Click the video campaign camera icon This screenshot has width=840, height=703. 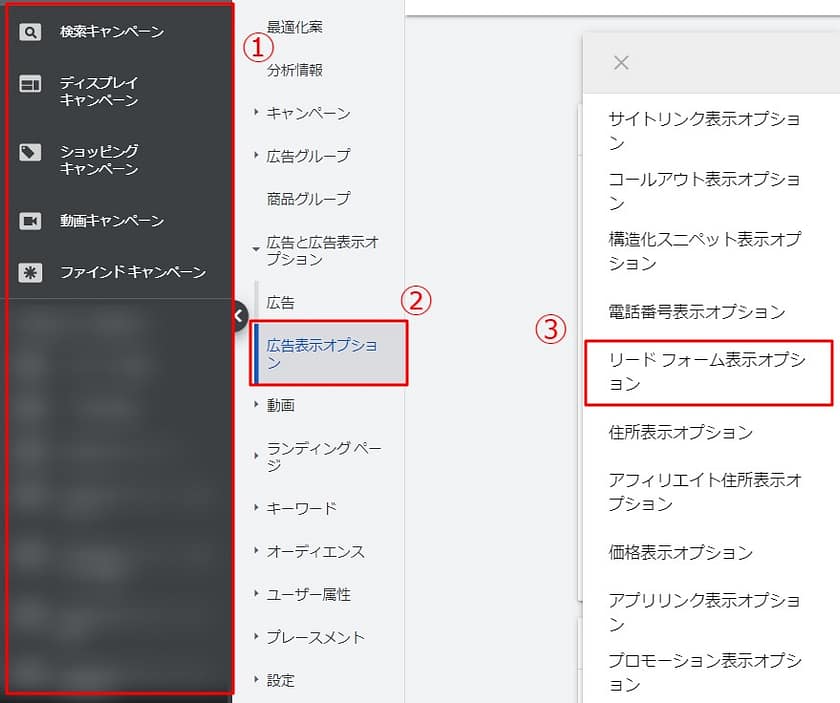[31, 221]
